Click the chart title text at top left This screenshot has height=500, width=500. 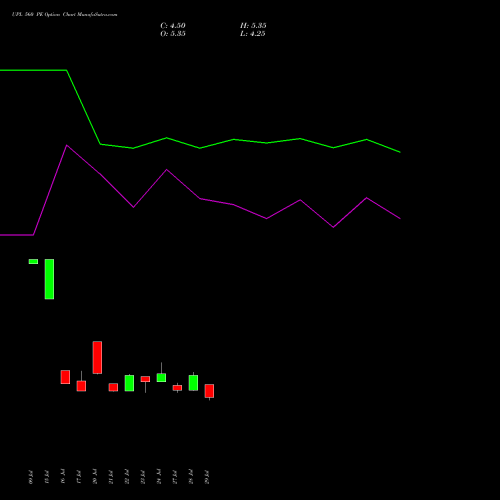click(x=64, y=14)
